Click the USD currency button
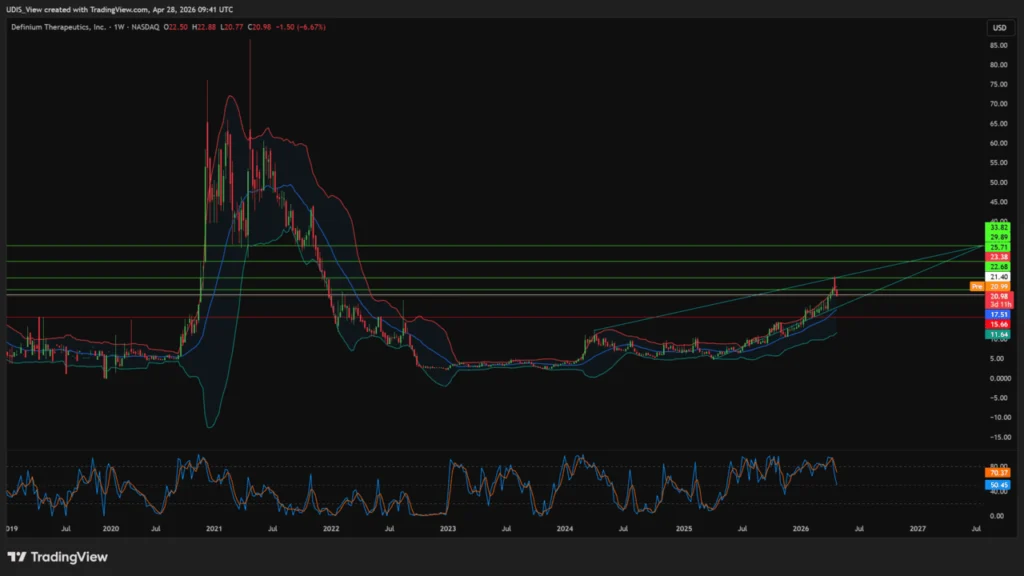Image resolution: width=1024 pixels, height=576 pixels. point(999,27)
